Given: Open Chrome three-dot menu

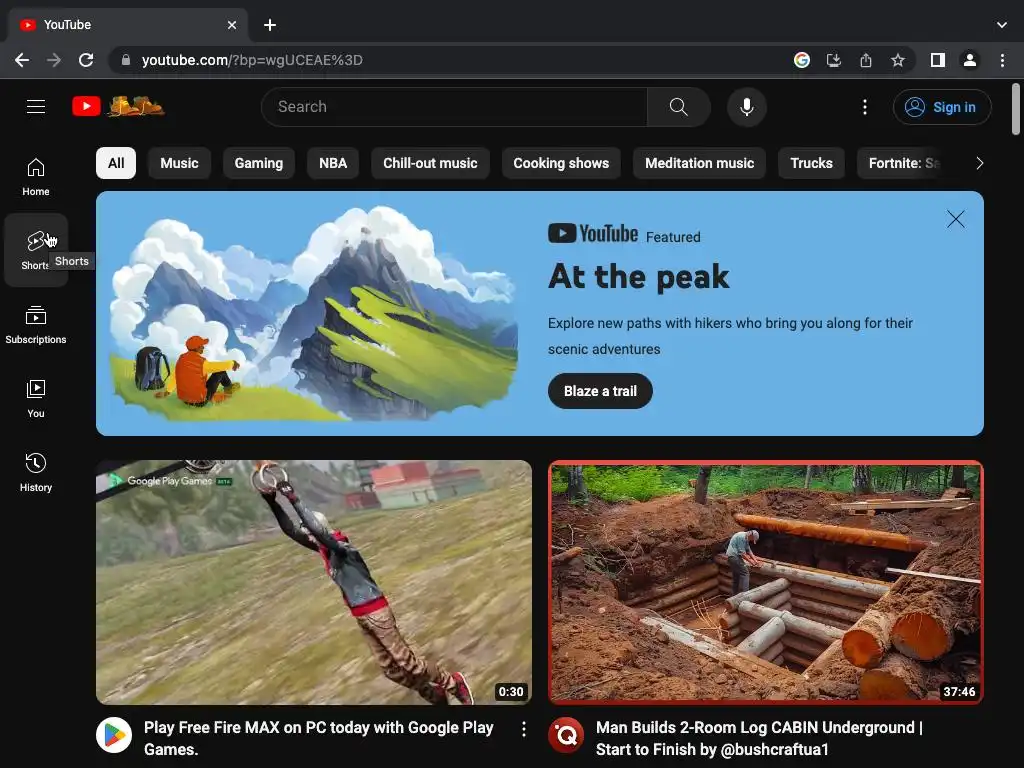Looking at the screenshot, I should (x=1002, y=60).
